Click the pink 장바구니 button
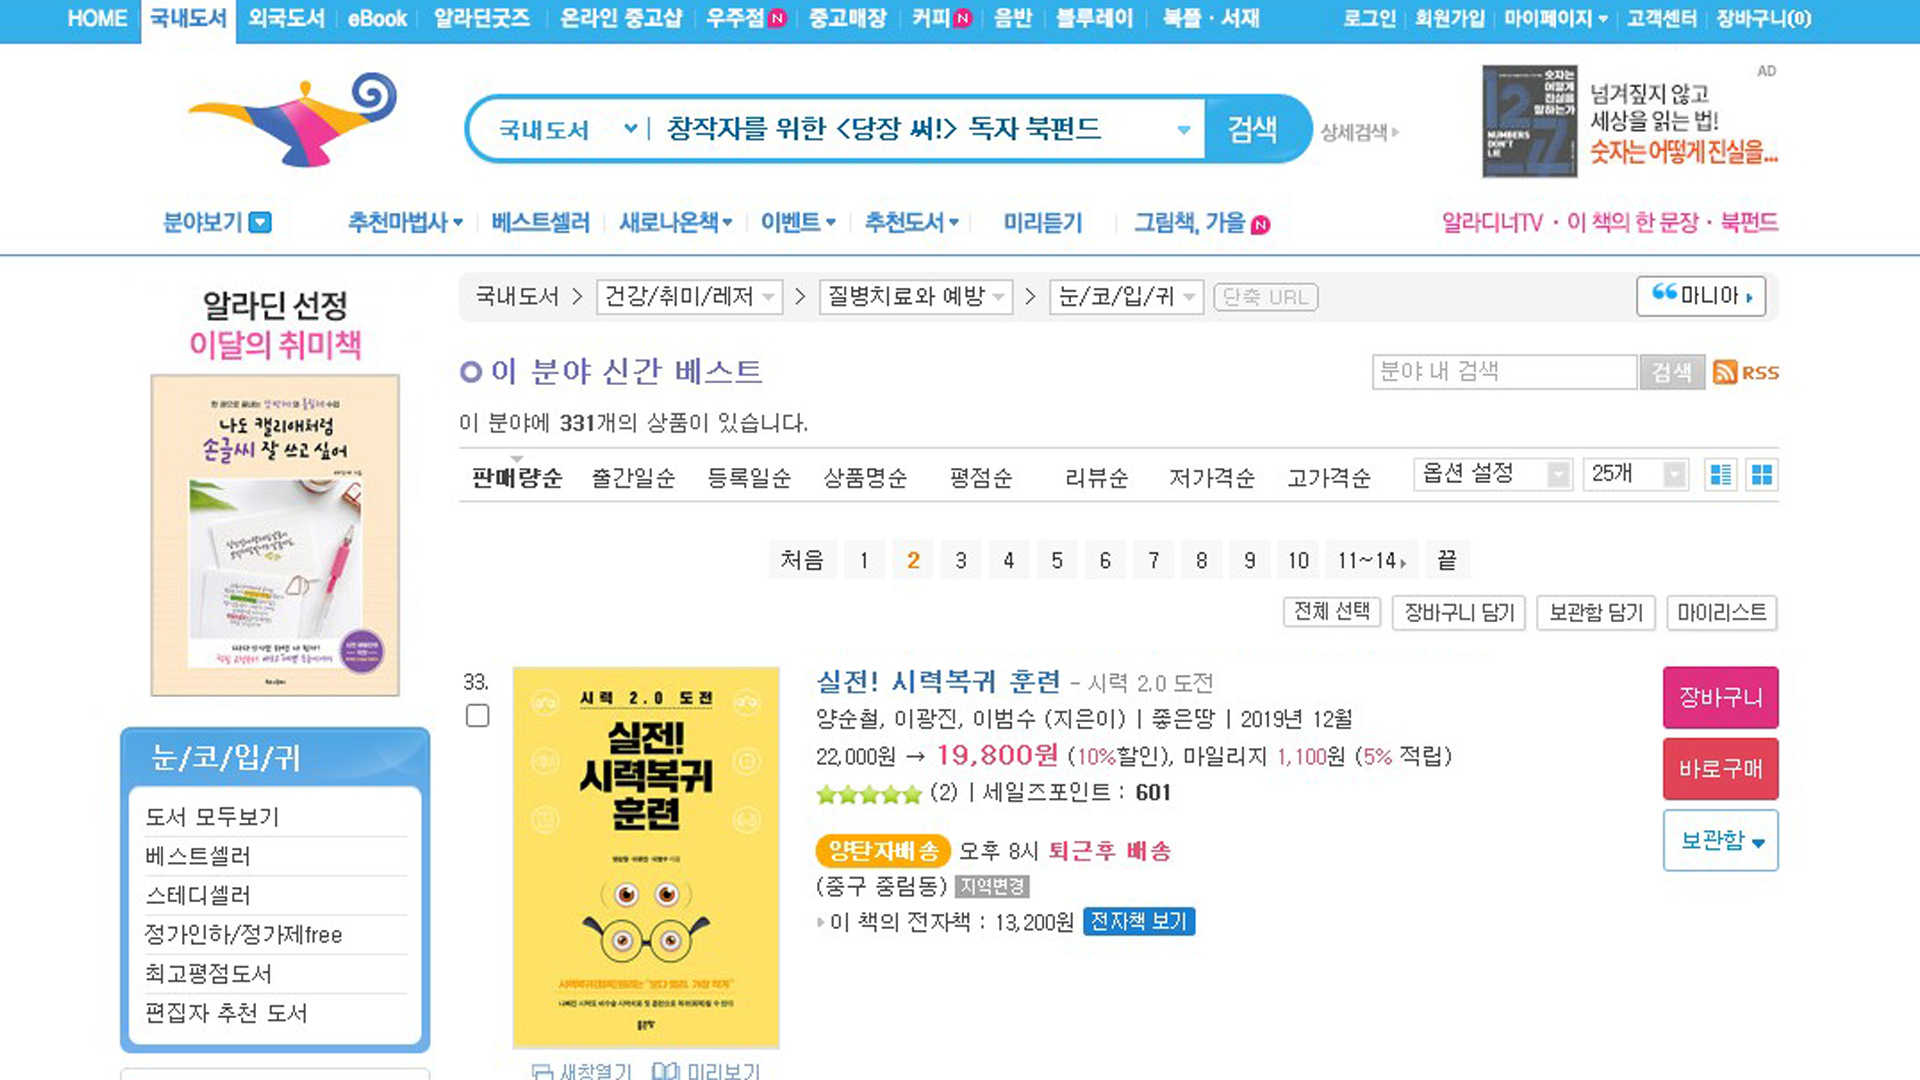The width and height of the screenshot is (1920, 1080). [x=1720, y=697]
